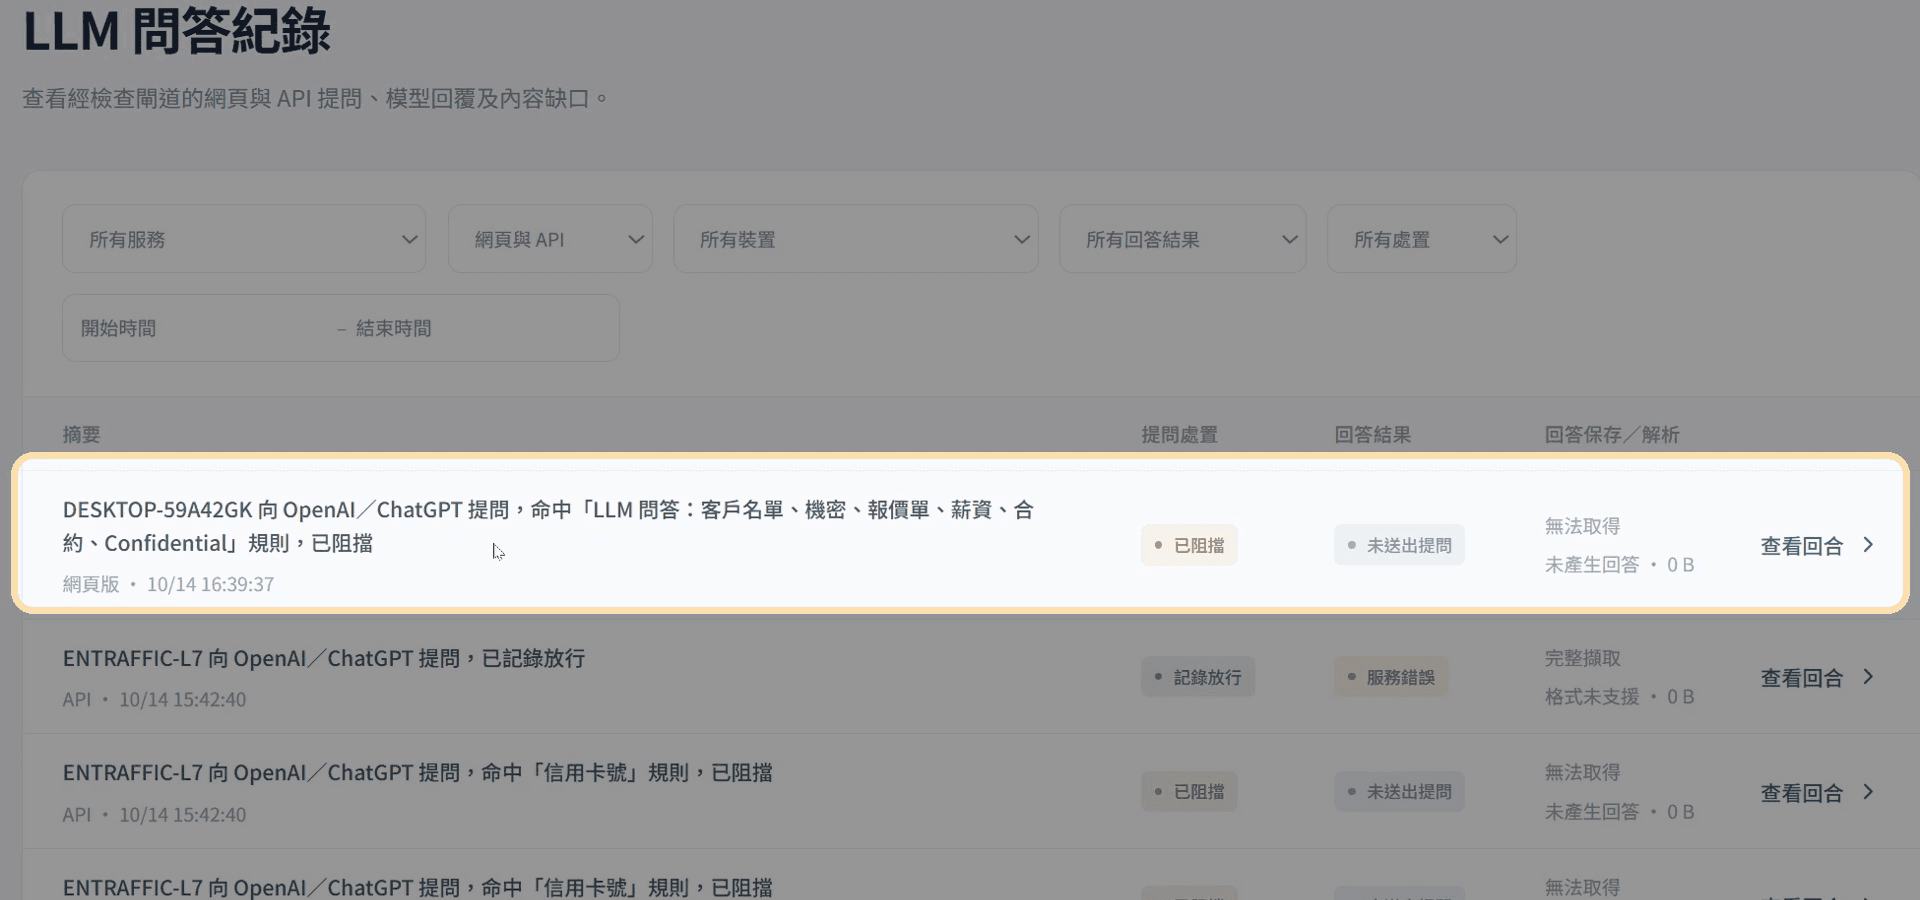Click the 網頁版 10/14 16:39:37 timestamp
This screenshot has width=1920, height=900.
pyautogui.click(x=168, y=584)
